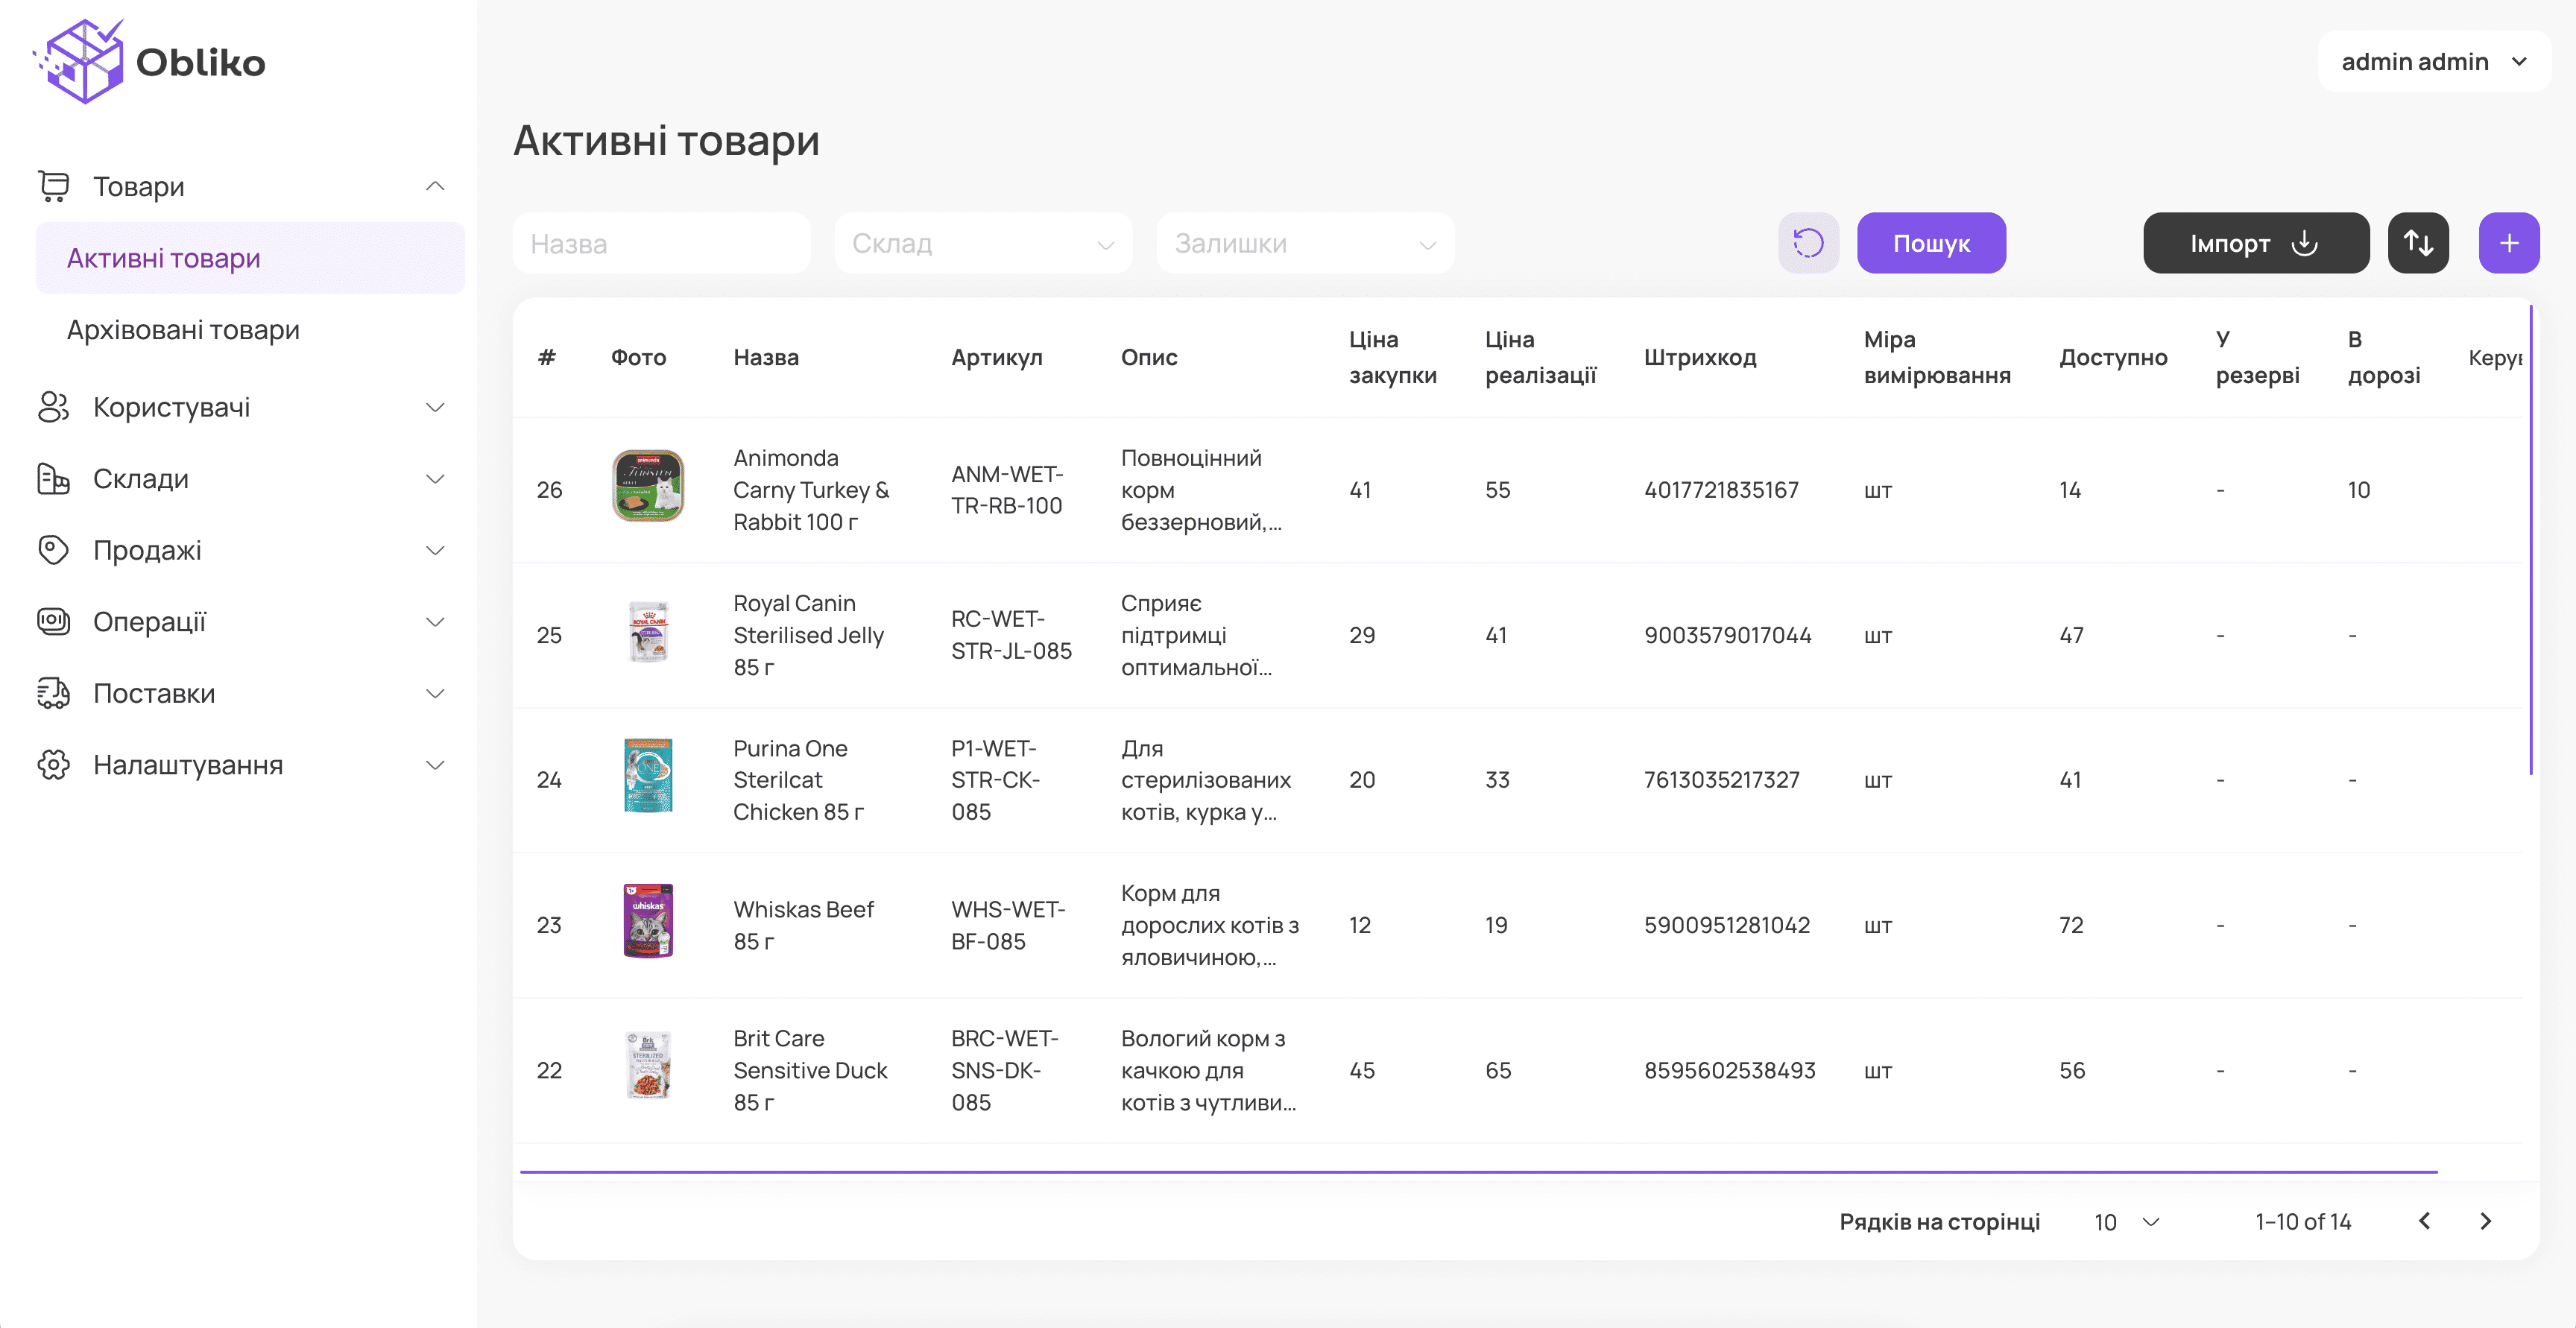Go to next page with right arrow
This screenshot has height=1328, width=2576.
point(2487,1221)
